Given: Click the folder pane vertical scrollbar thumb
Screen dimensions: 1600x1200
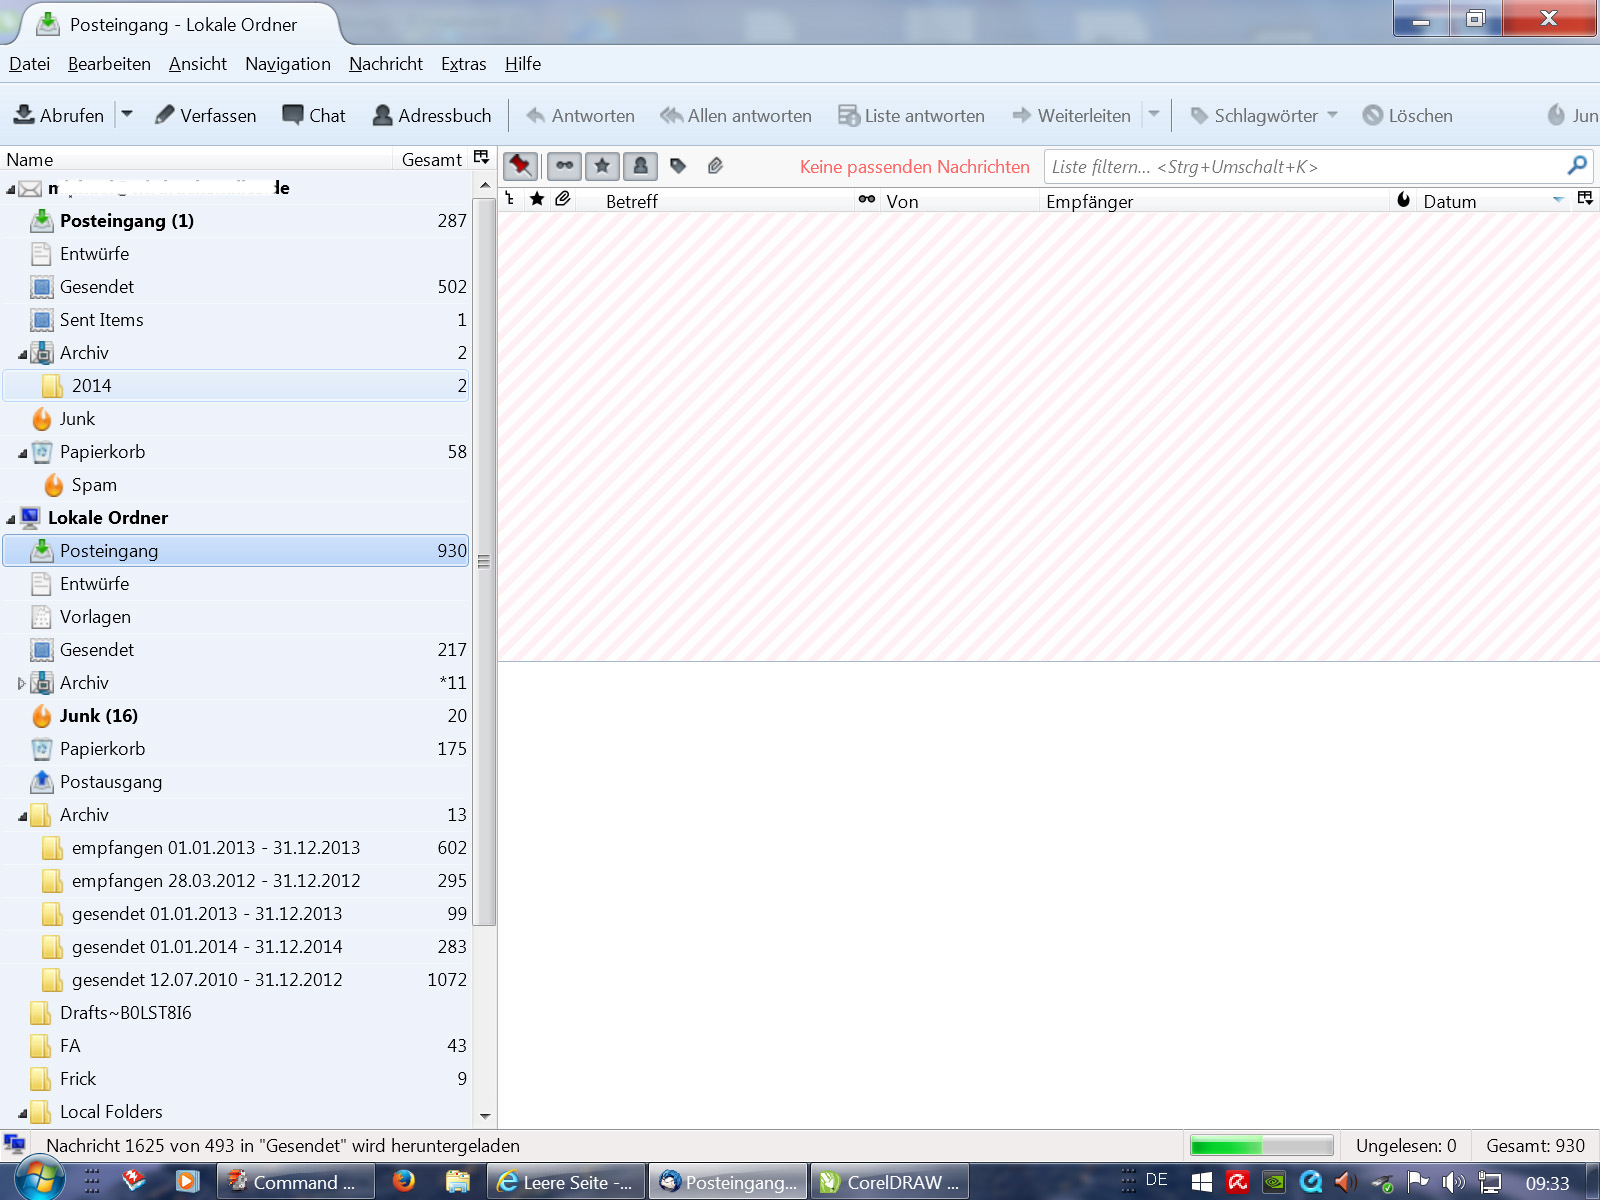Looking at the screenshot, I should point(484,561).
